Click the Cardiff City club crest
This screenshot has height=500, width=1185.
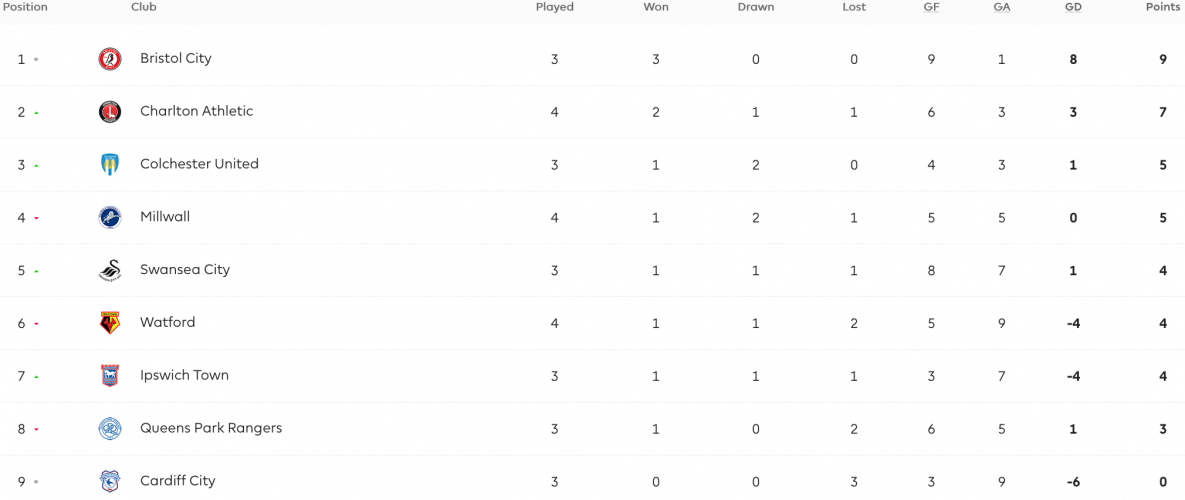[110, 481]
